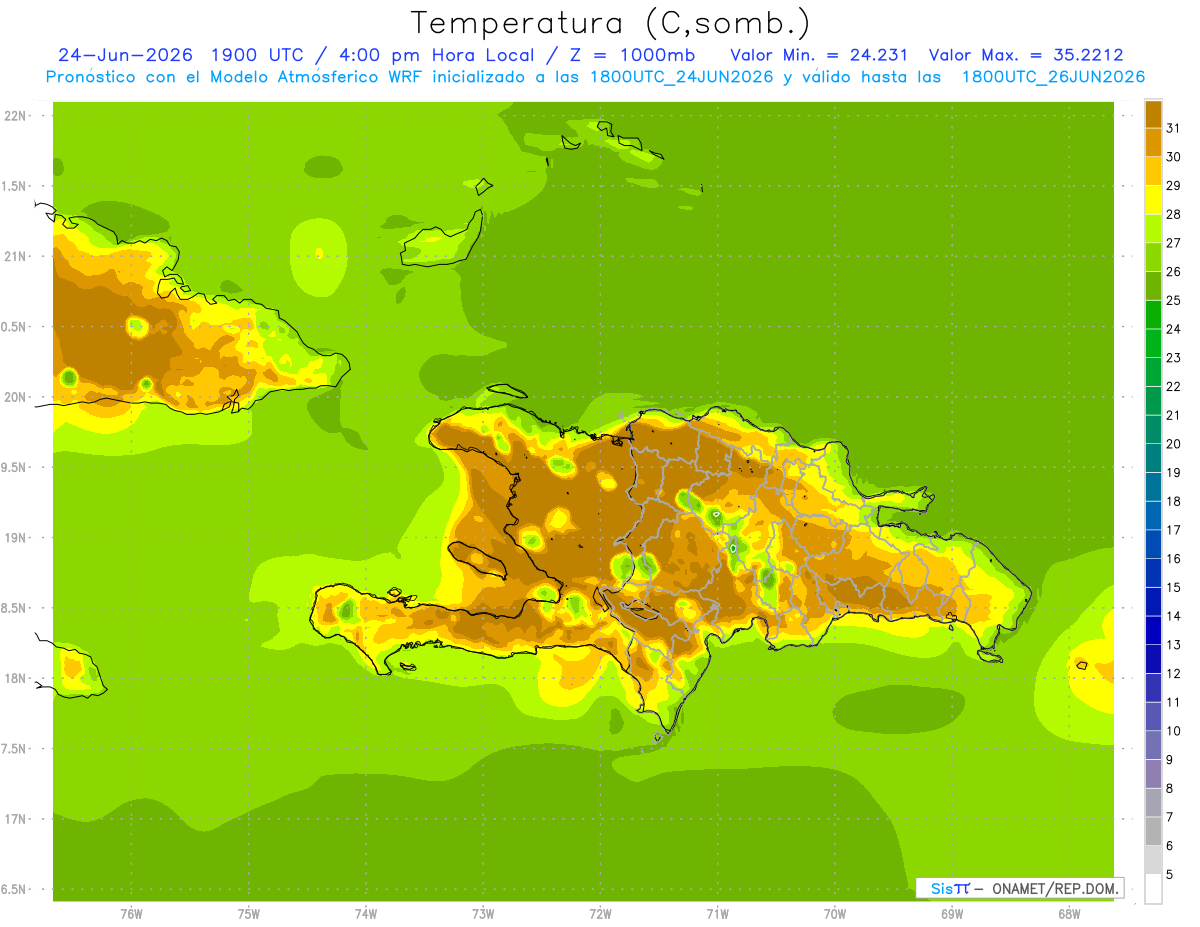Screen dimensions: 1200x927
Task: Click the gray color bar segment between 6 and 7
Action: point(1153,831)
